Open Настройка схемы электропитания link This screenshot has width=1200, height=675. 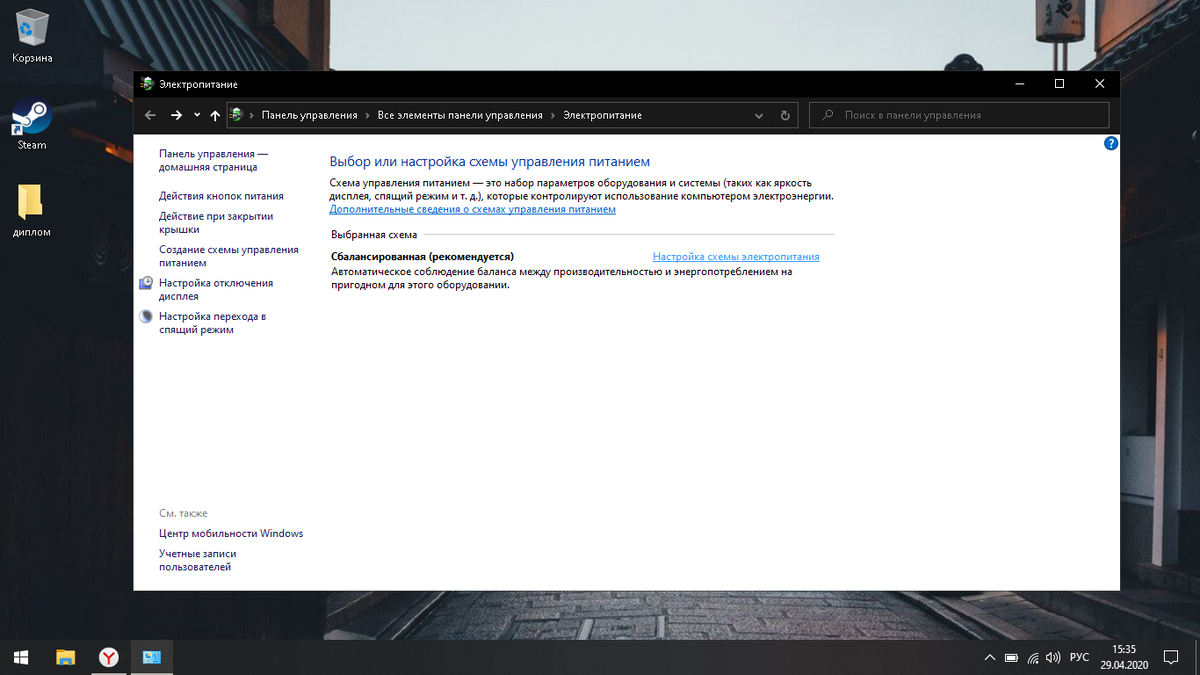(x=736, y=257)
